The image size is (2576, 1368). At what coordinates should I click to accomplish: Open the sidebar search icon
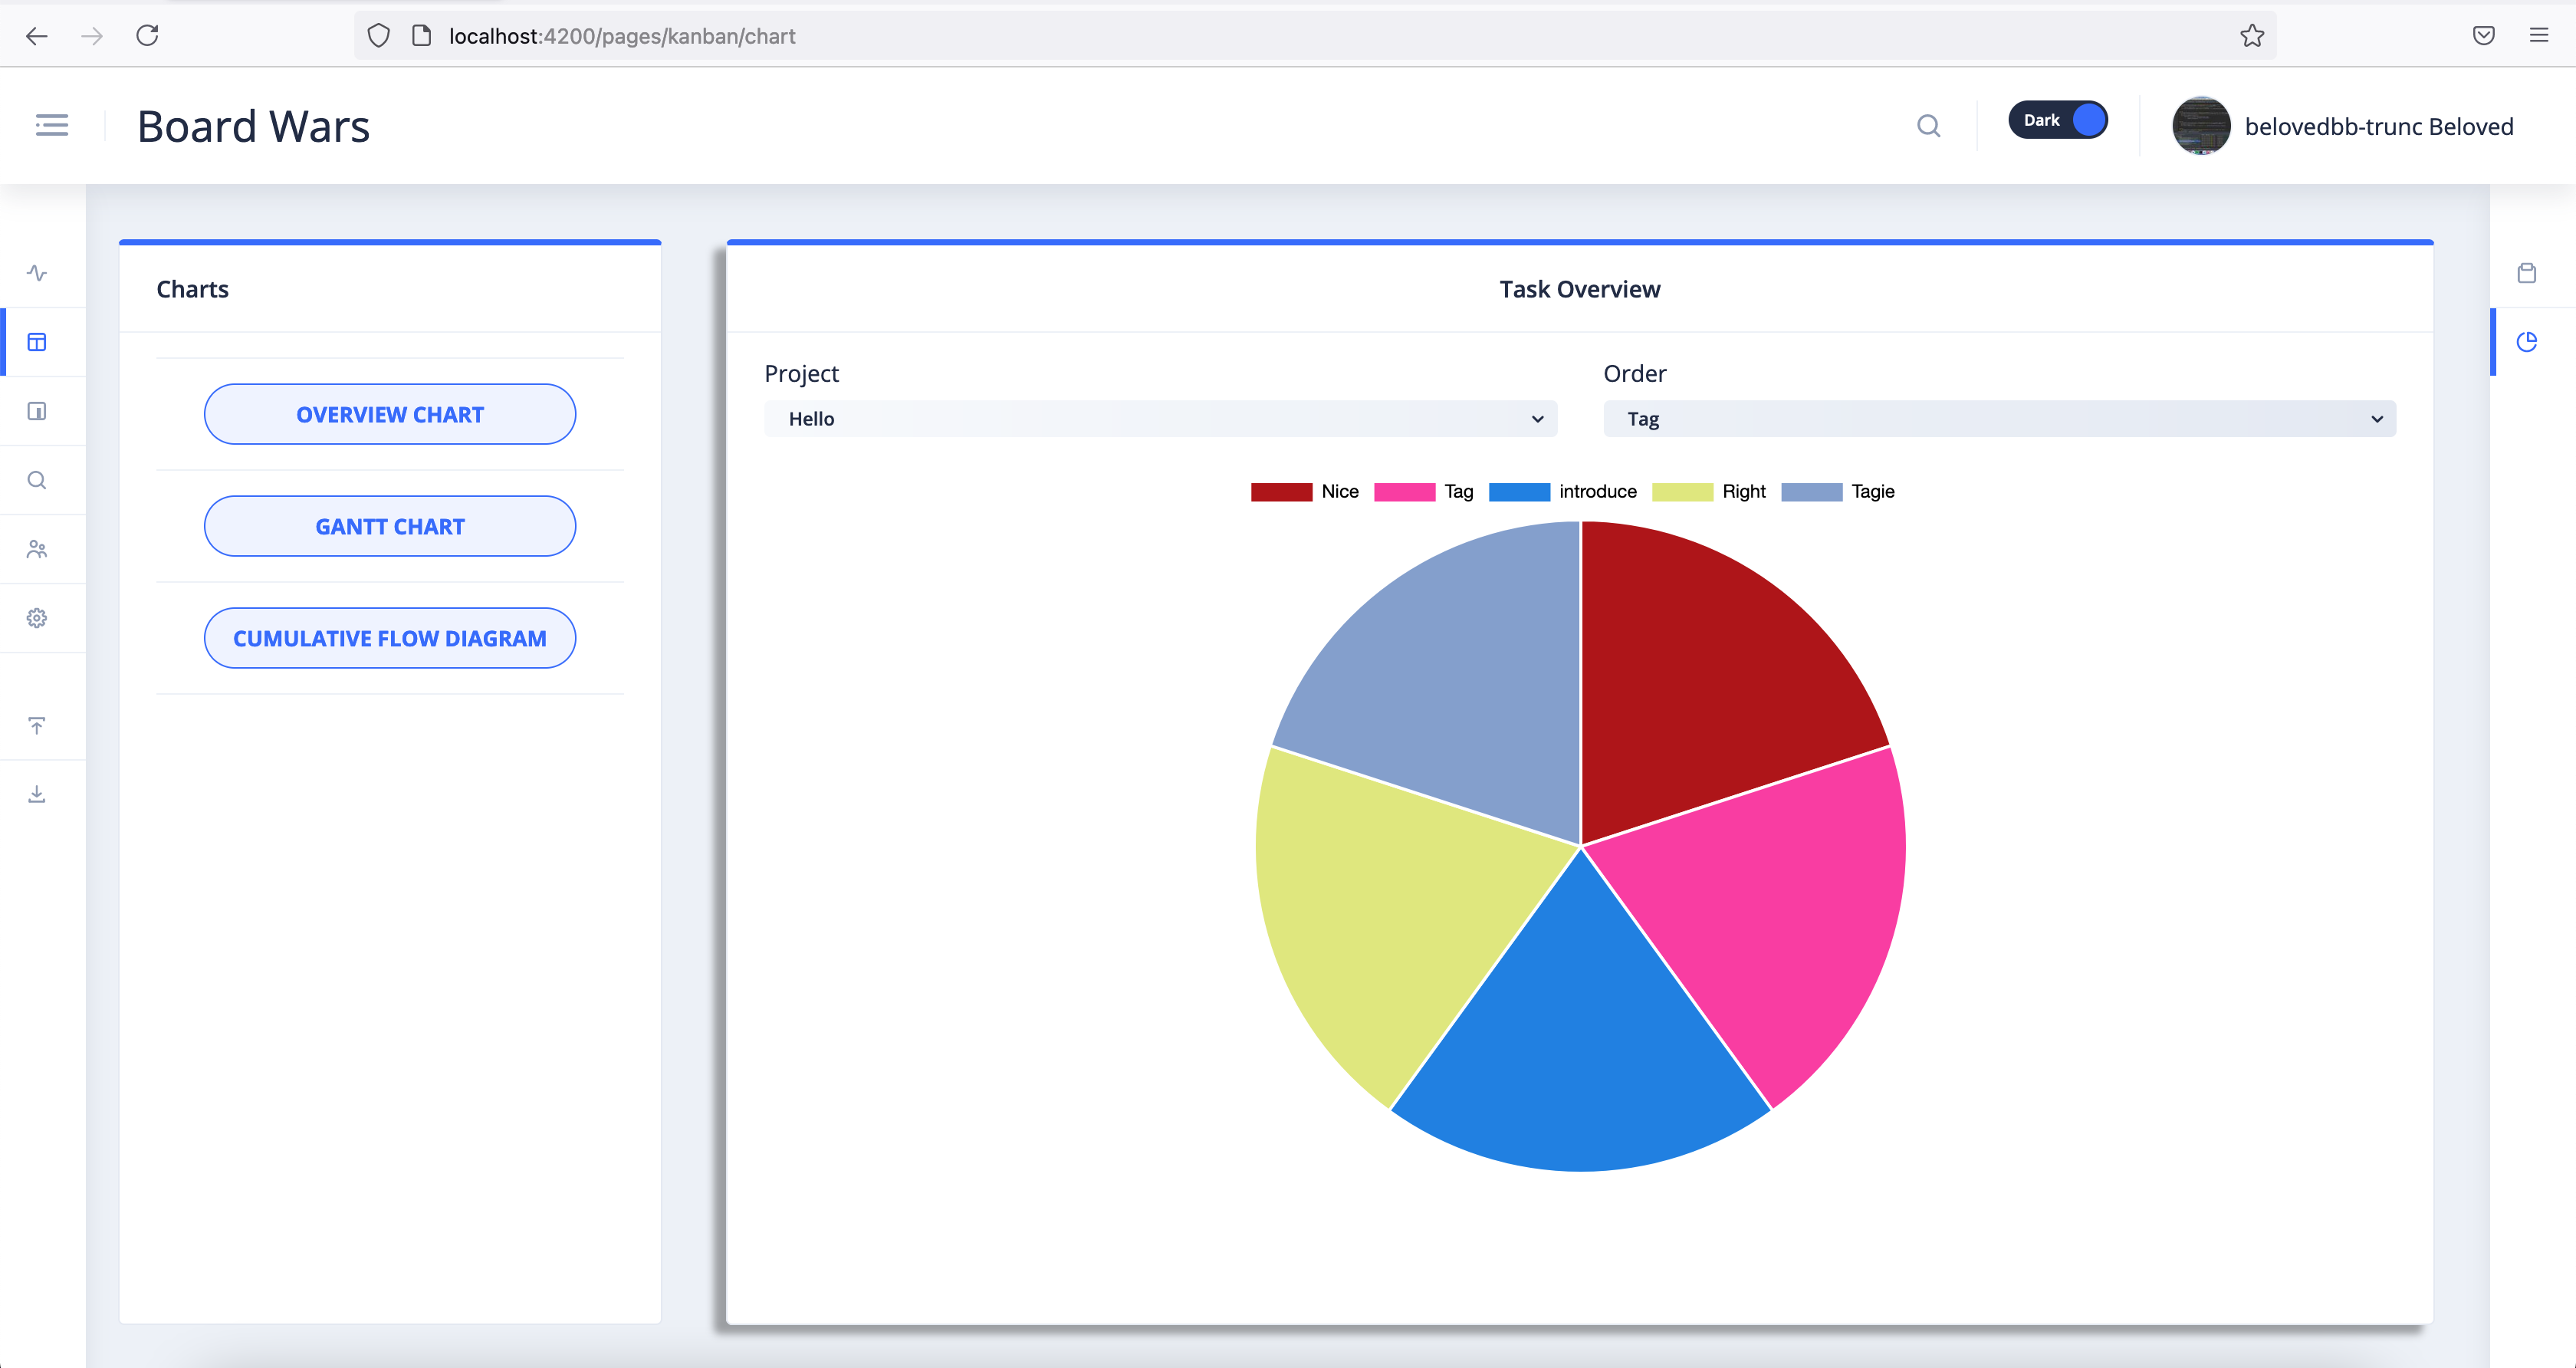37,480
